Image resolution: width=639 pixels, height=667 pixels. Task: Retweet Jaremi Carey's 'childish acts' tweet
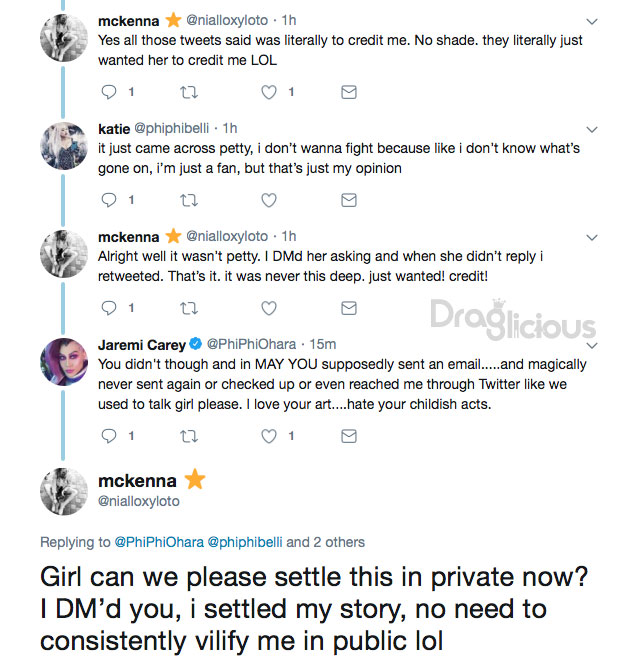pos(188,436)
